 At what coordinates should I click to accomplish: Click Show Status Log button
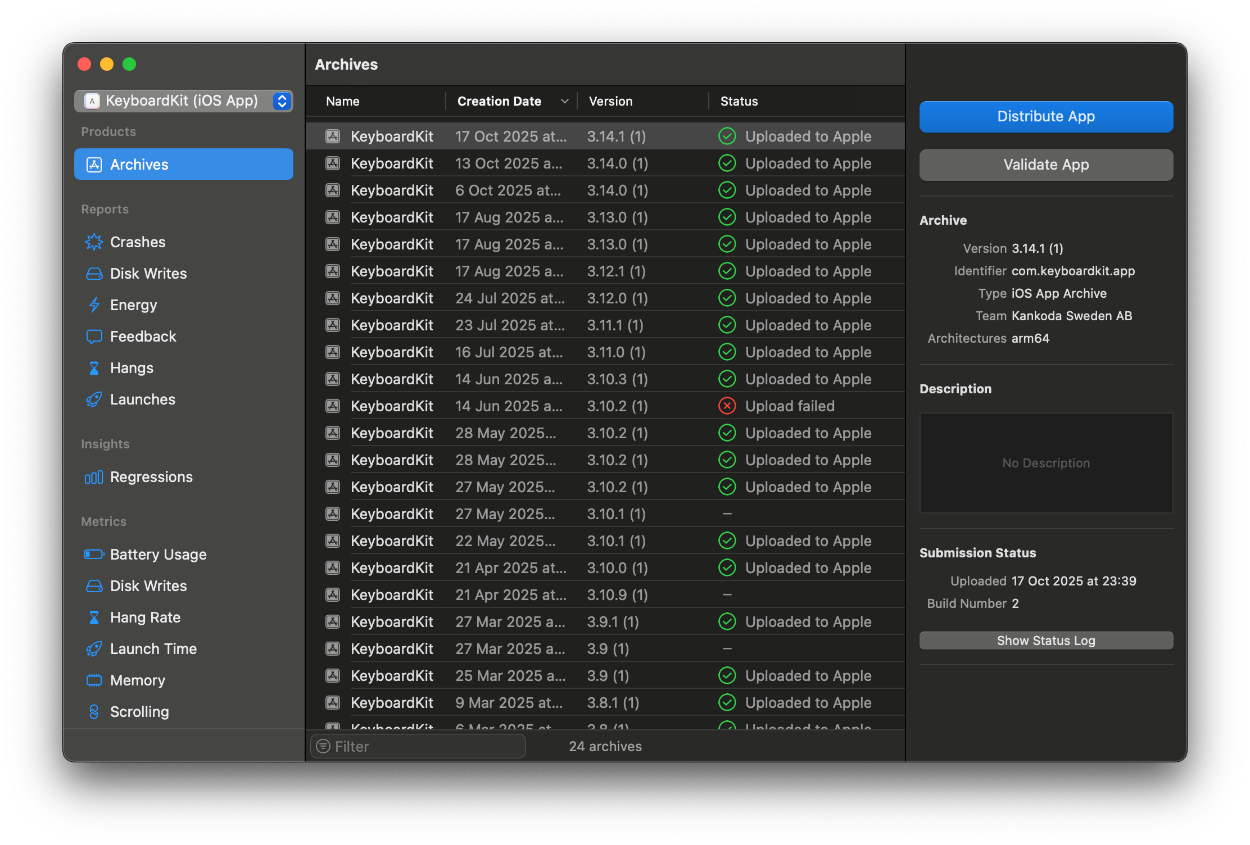click(1045, 641)
